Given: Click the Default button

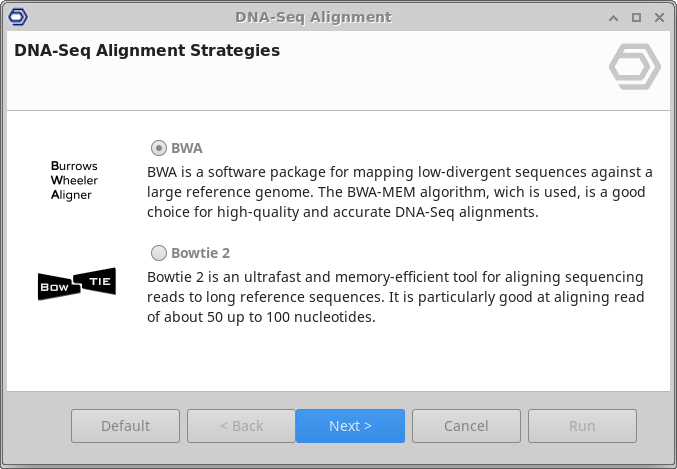Looking at the screenshot, I should [x=126, y=426].
